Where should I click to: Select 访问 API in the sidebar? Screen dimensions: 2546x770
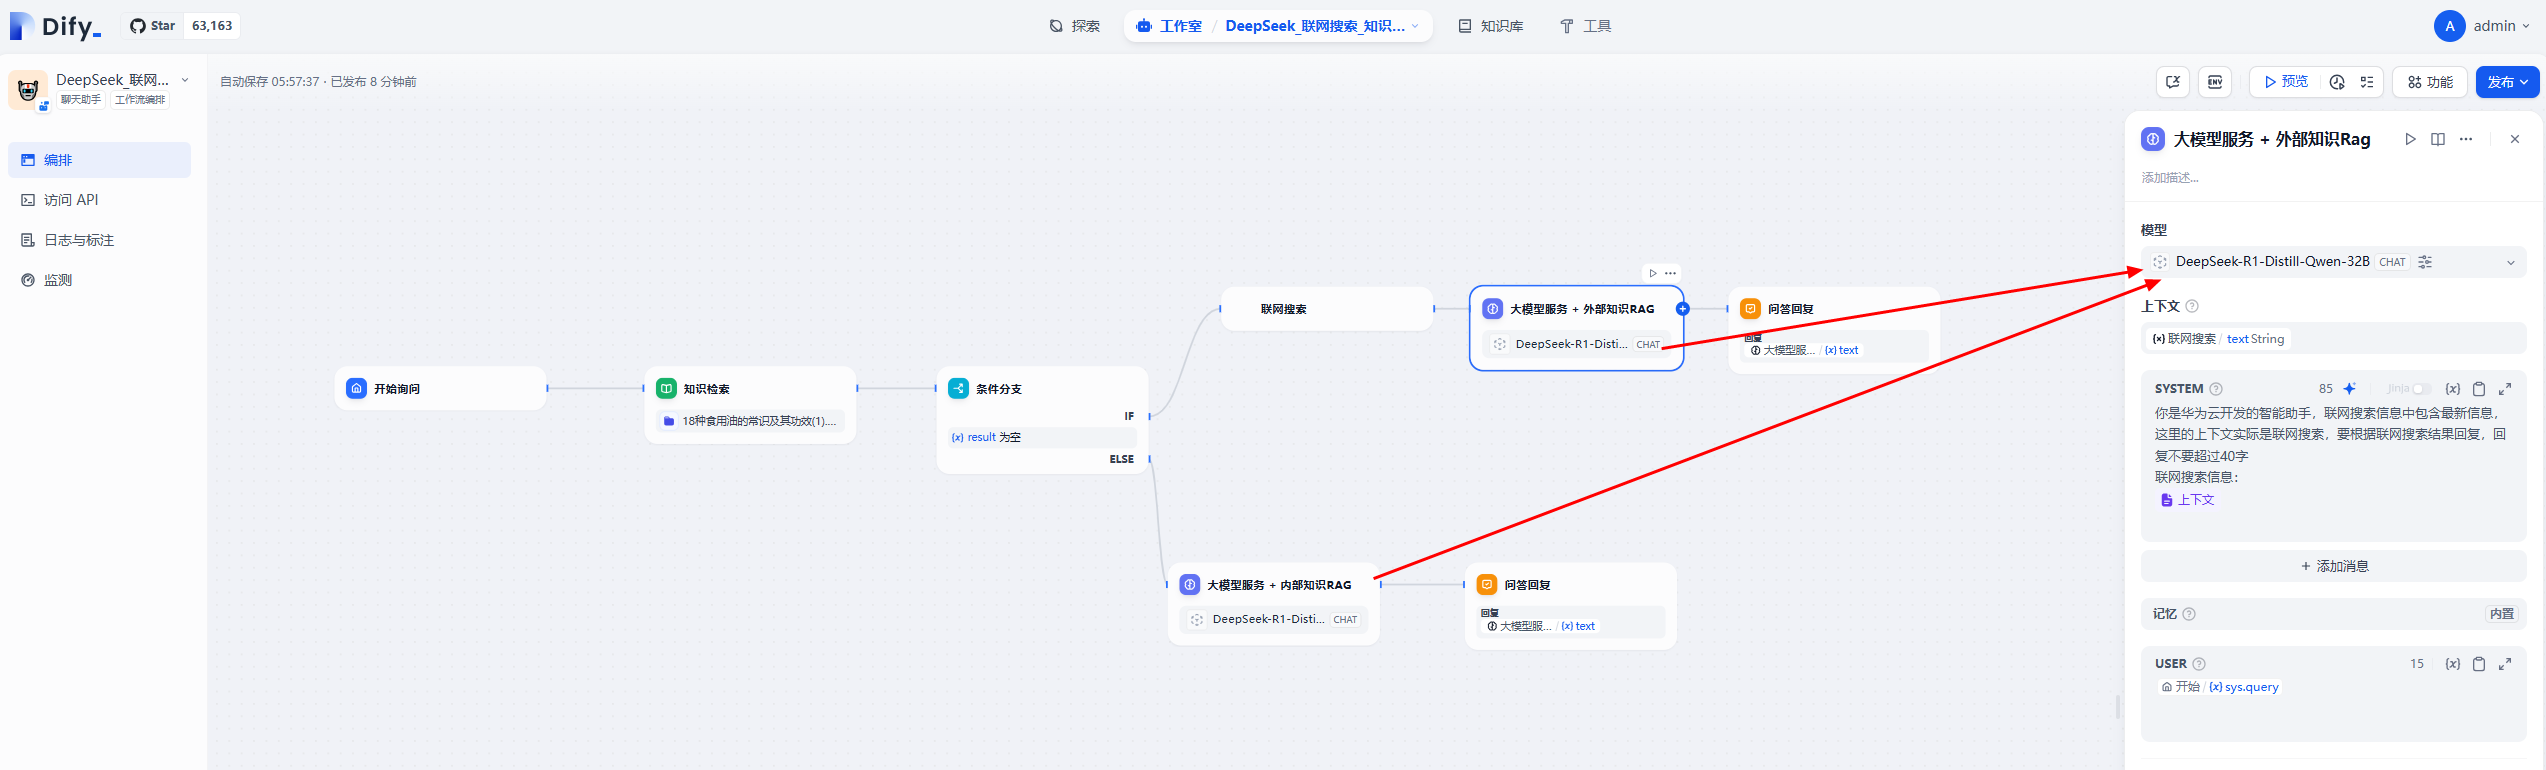pyautogui.click(x=99, y=200)
